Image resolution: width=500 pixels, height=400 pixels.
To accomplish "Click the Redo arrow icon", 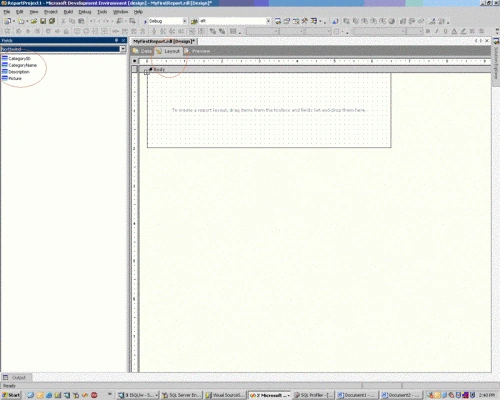I will [105, 21].
